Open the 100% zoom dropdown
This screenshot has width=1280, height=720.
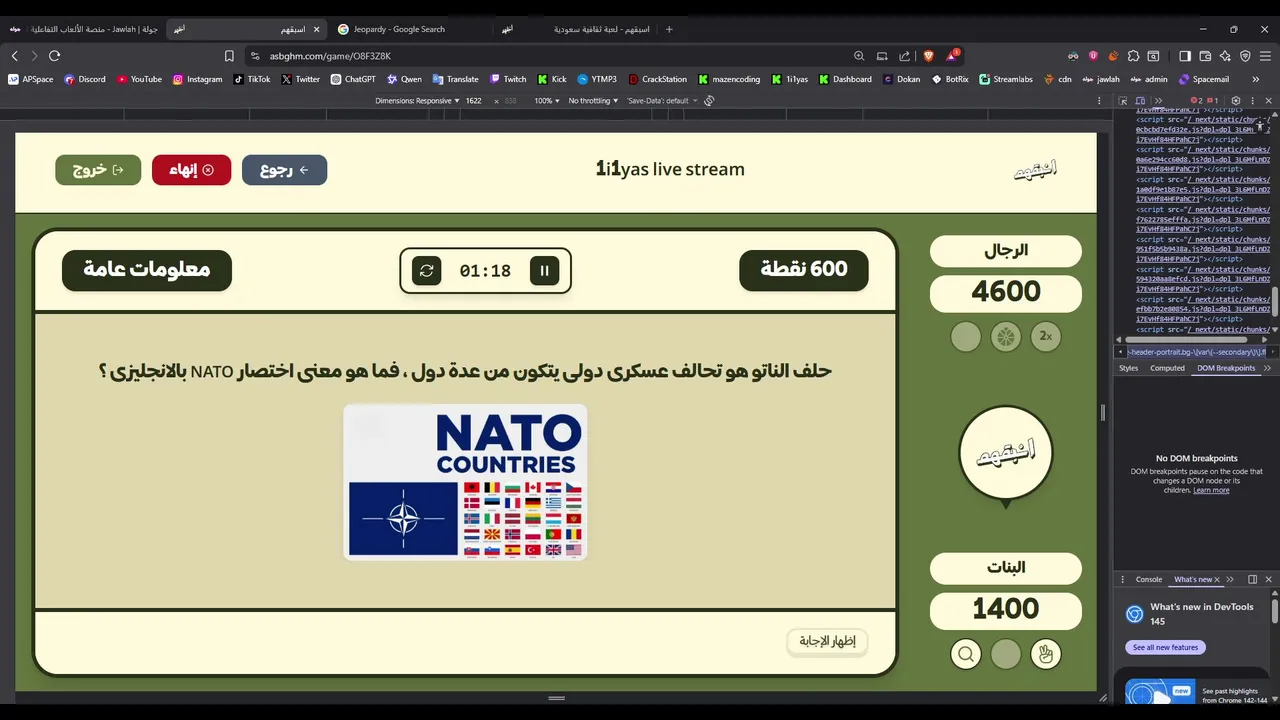(x=545, y=101)
